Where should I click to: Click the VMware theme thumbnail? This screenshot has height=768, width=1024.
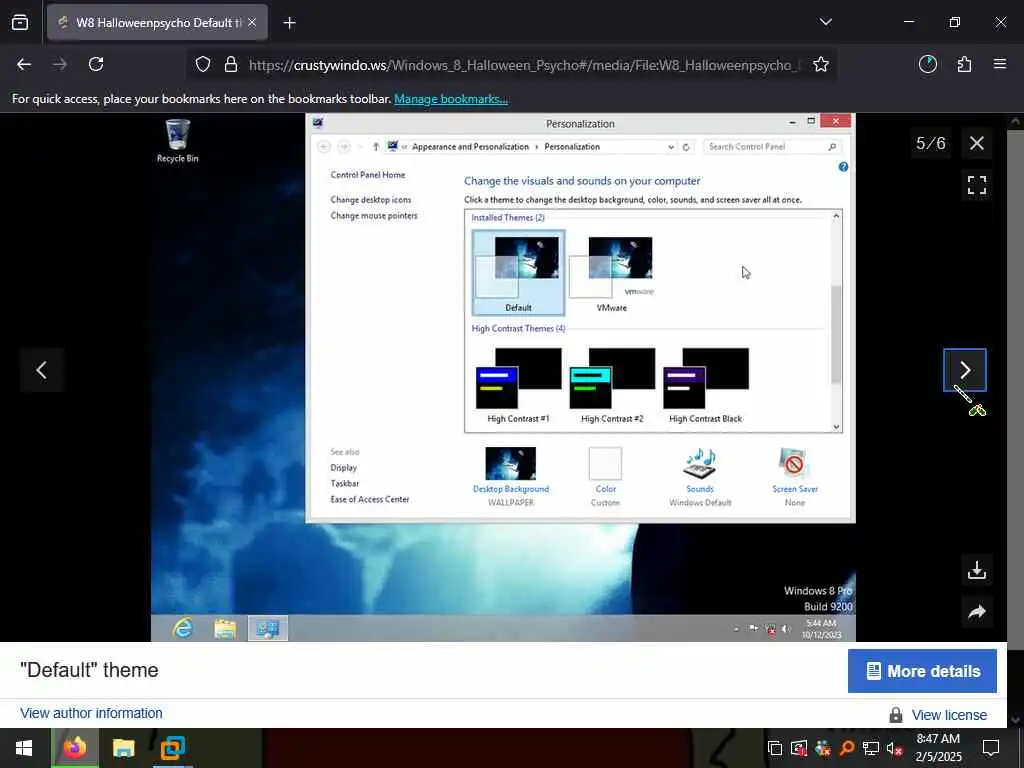pyautogui.click(x=611, y=272)
